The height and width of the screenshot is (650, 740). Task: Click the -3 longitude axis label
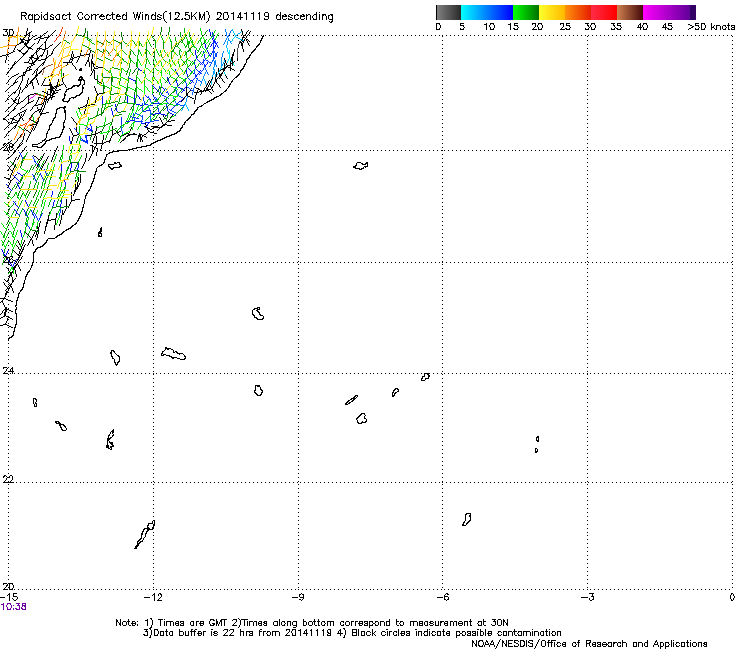(x=587, y=597)
